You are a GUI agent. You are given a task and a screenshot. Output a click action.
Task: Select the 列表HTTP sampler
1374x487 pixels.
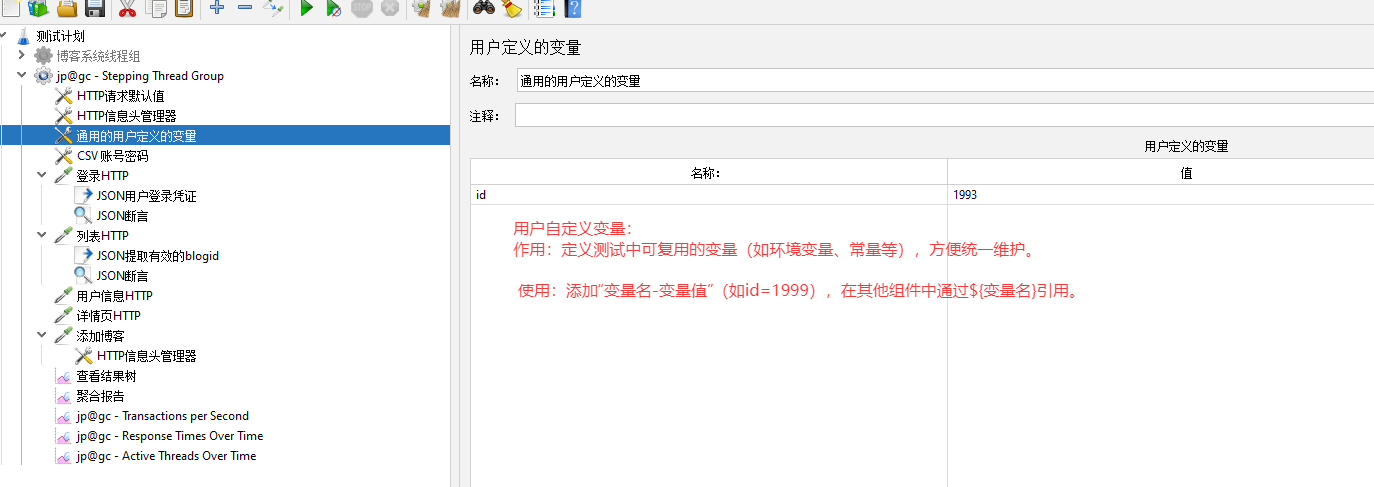[x=102, y=236]
